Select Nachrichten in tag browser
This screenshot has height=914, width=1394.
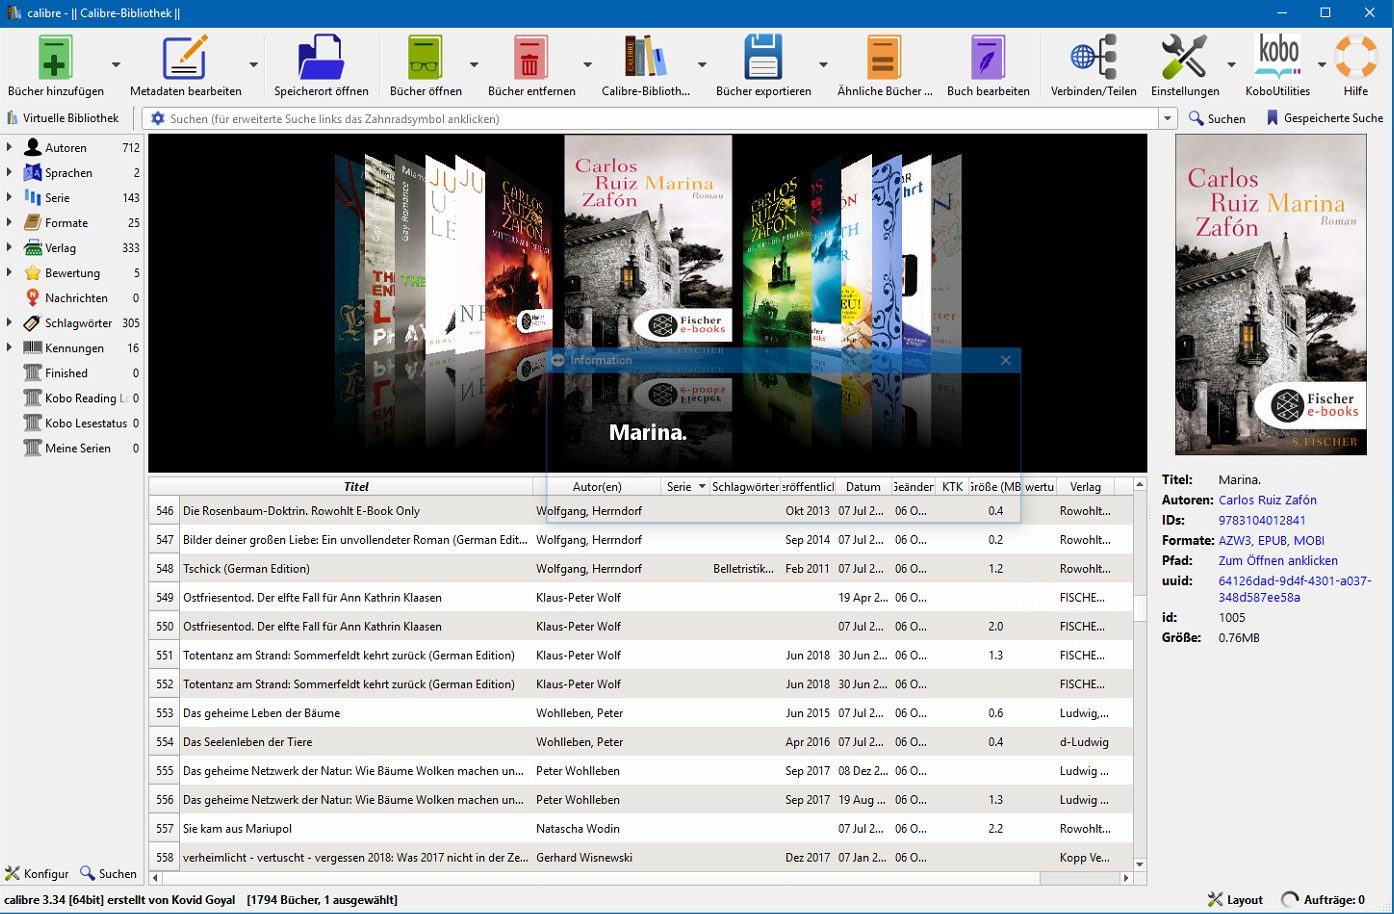76,298
